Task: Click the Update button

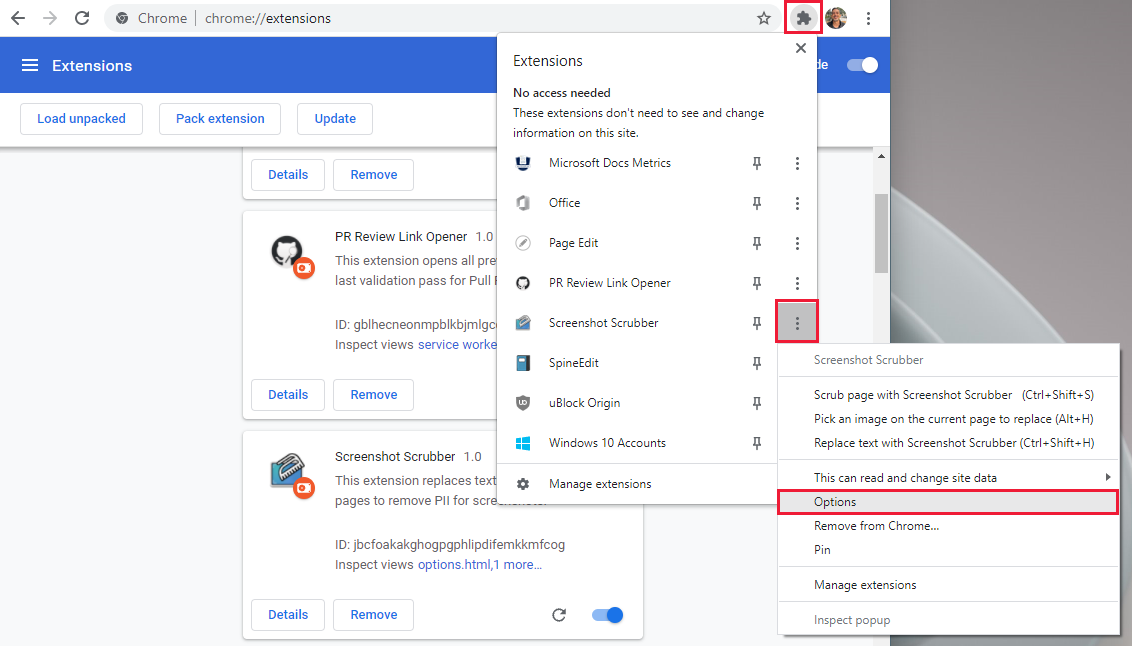Action: tap(335, 118)
